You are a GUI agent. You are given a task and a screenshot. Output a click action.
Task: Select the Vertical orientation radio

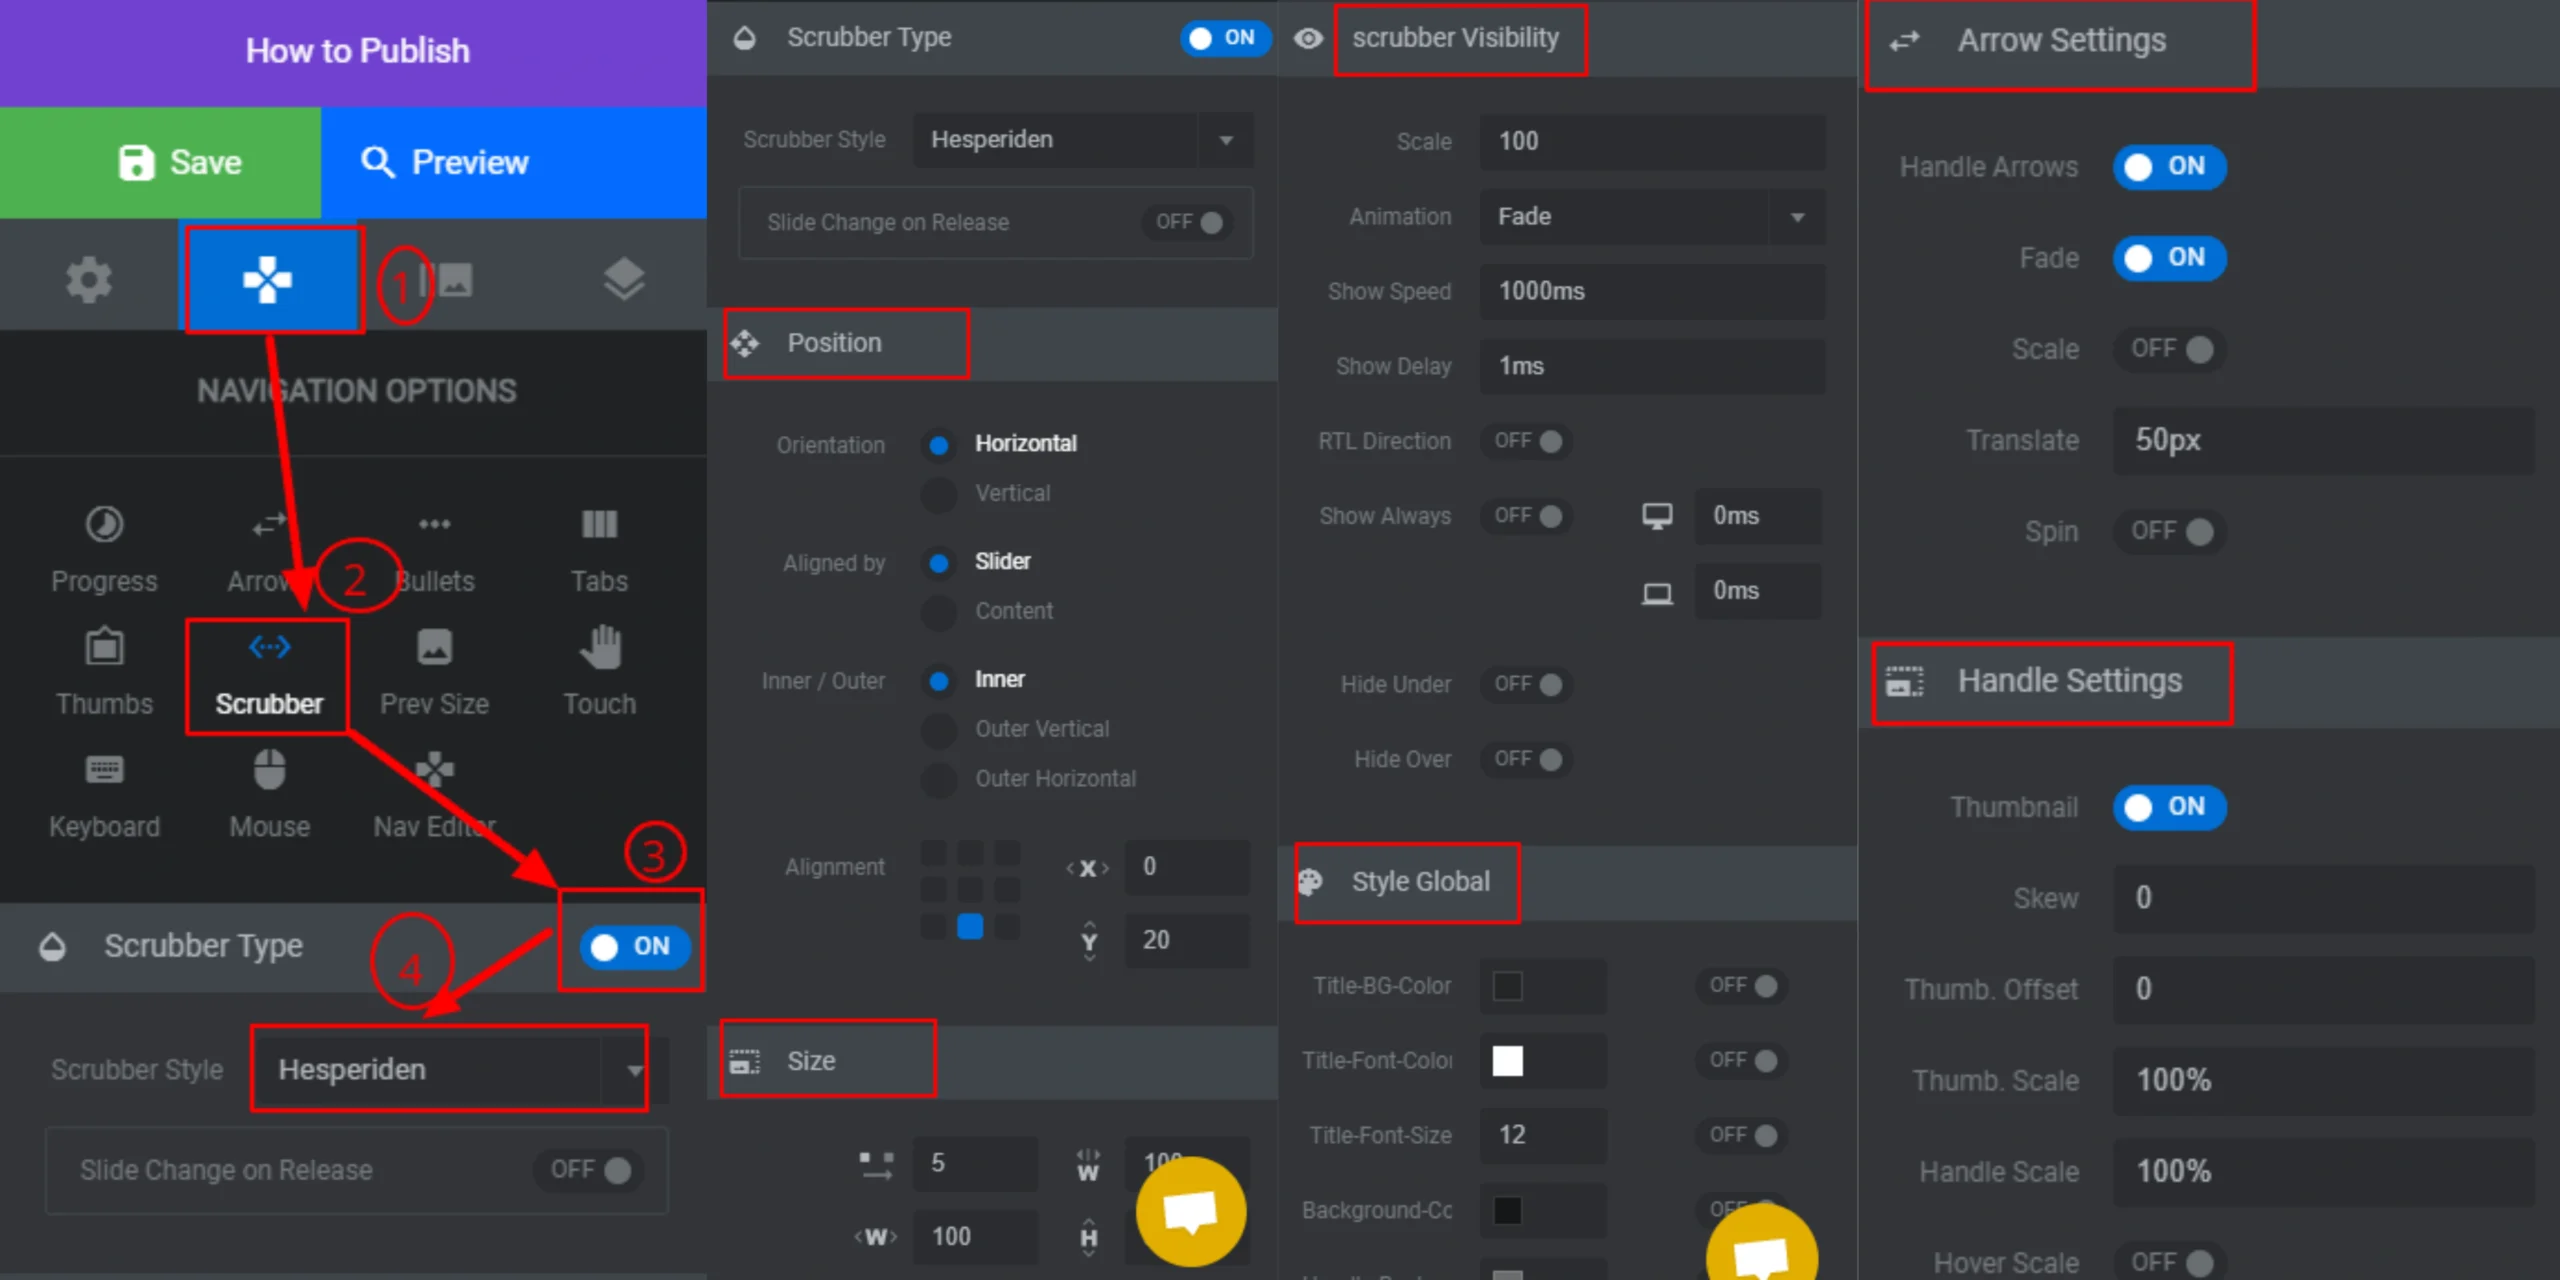click(938, 494)
